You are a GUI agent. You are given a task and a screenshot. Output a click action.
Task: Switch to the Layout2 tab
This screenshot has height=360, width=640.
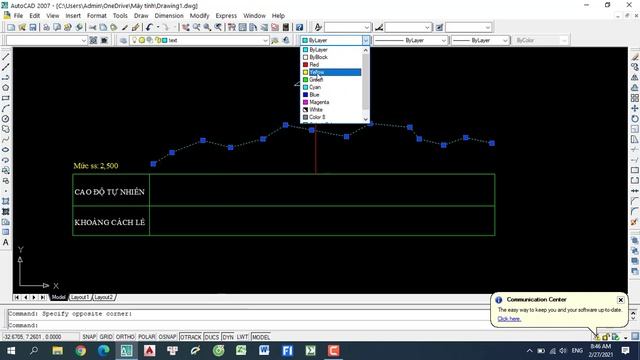[103, 297]
